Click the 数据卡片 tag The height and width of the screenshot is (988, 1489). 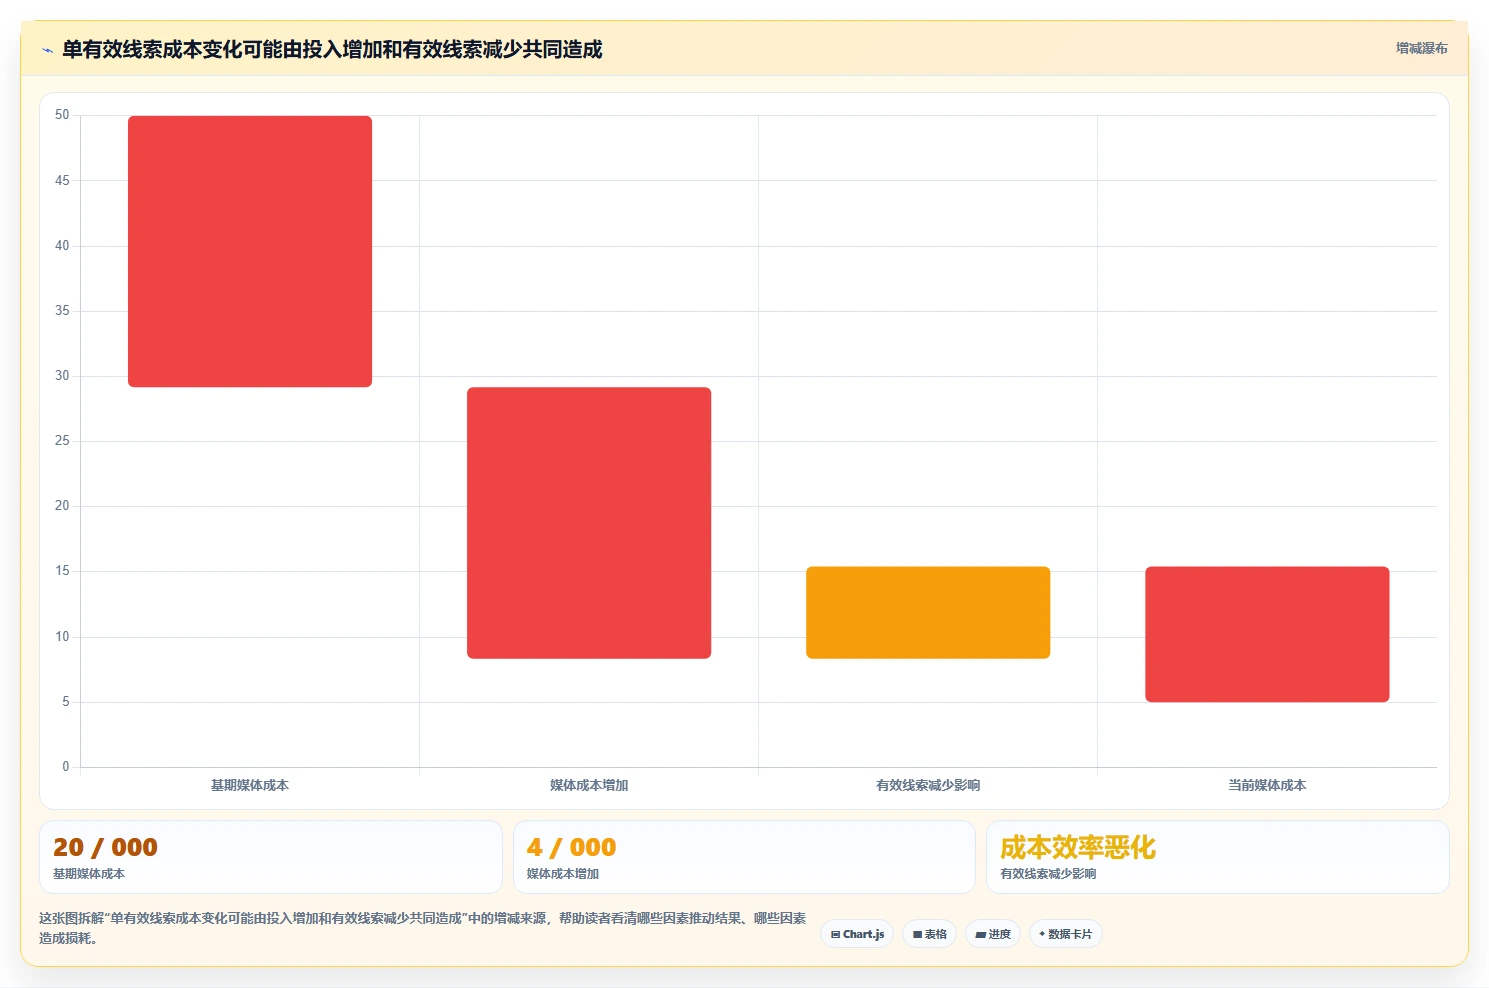(x=1065, y=934)
